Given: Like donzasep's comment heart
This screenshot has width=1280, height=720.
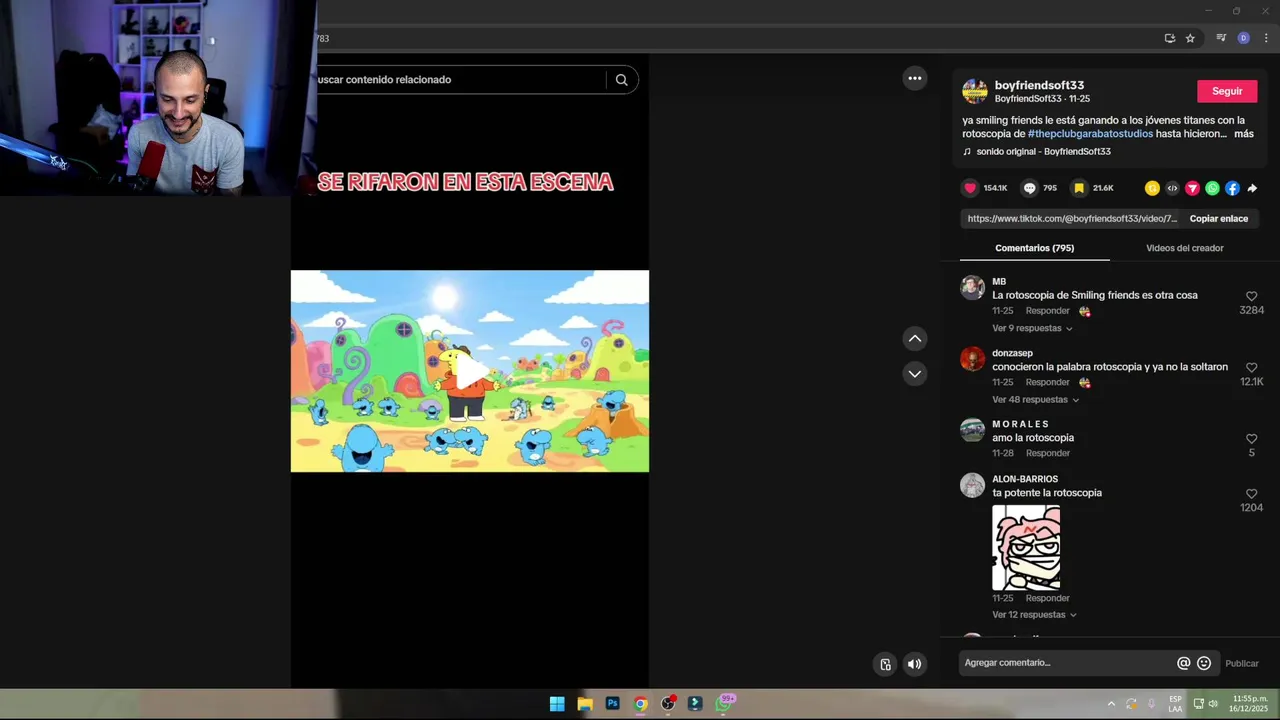Looking at the screenshot, I should click(1251, 368).
